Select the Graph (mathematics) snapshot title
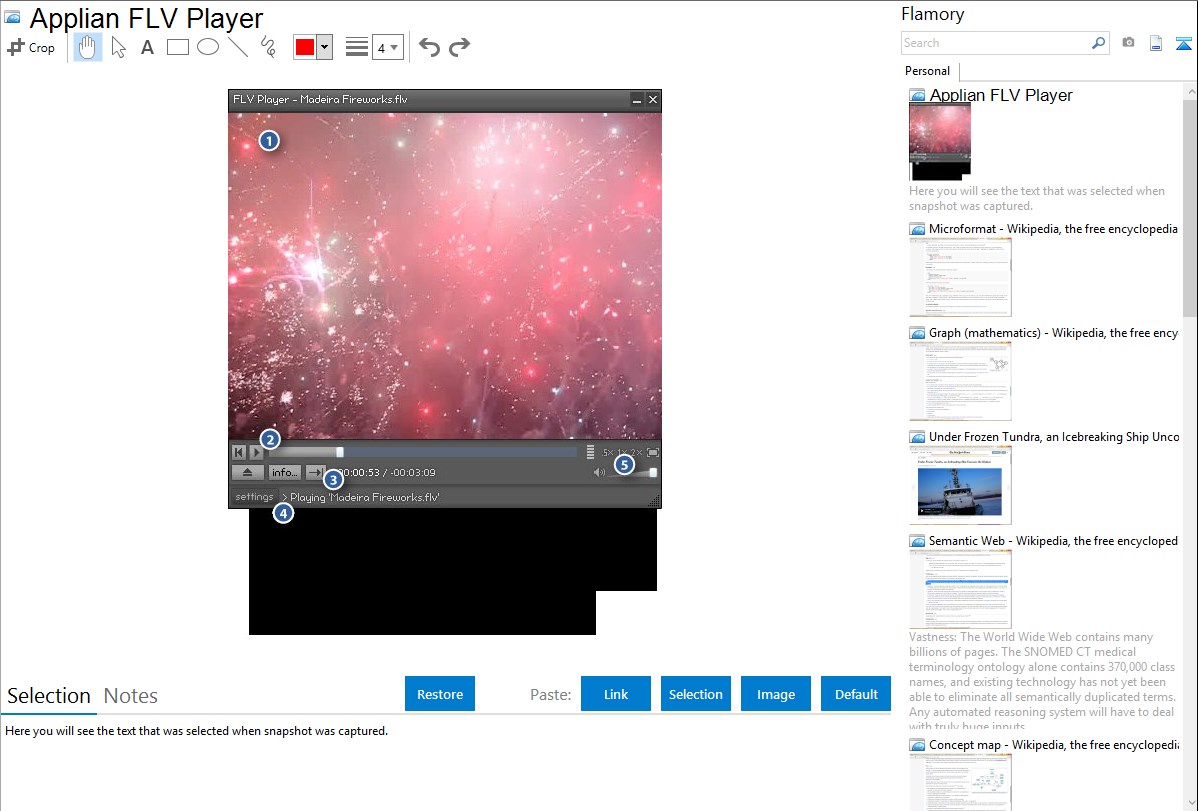 (1053, 333)
